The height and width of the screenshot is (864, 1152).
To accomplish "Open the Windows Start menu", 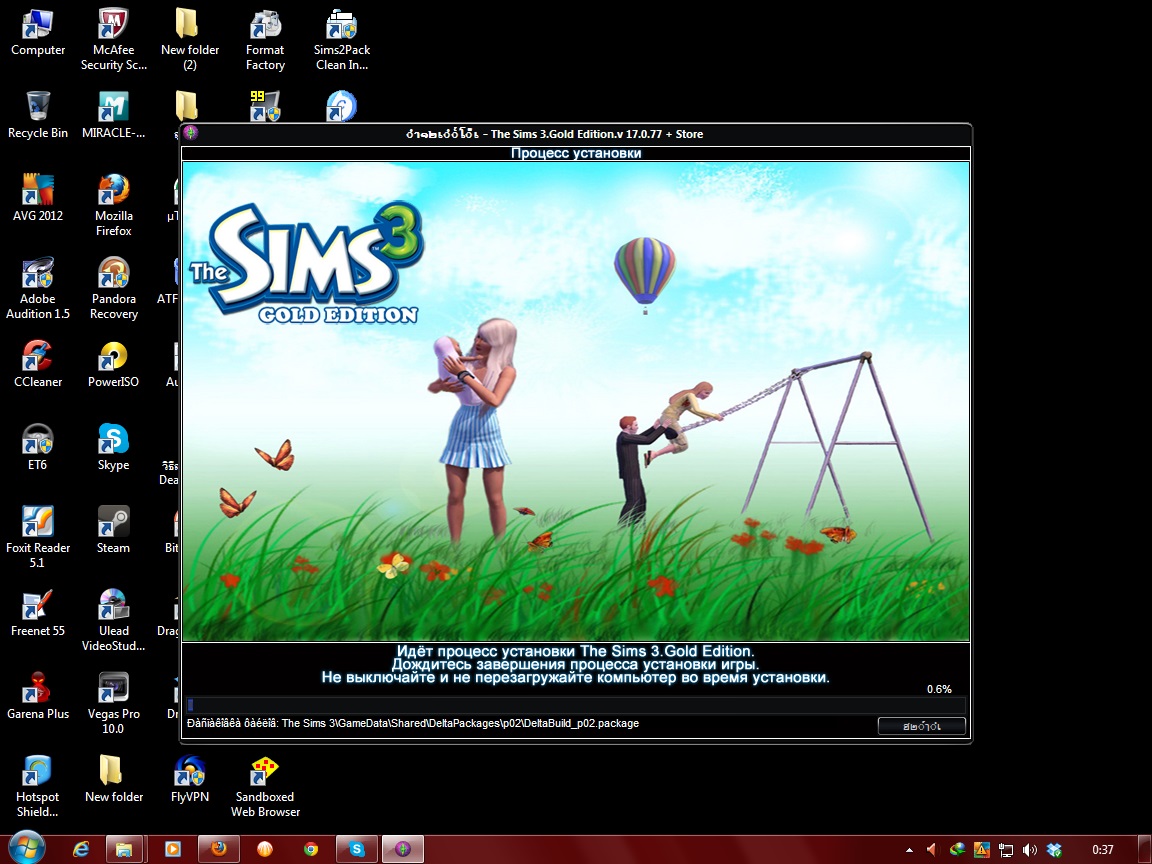I will 26,849.
